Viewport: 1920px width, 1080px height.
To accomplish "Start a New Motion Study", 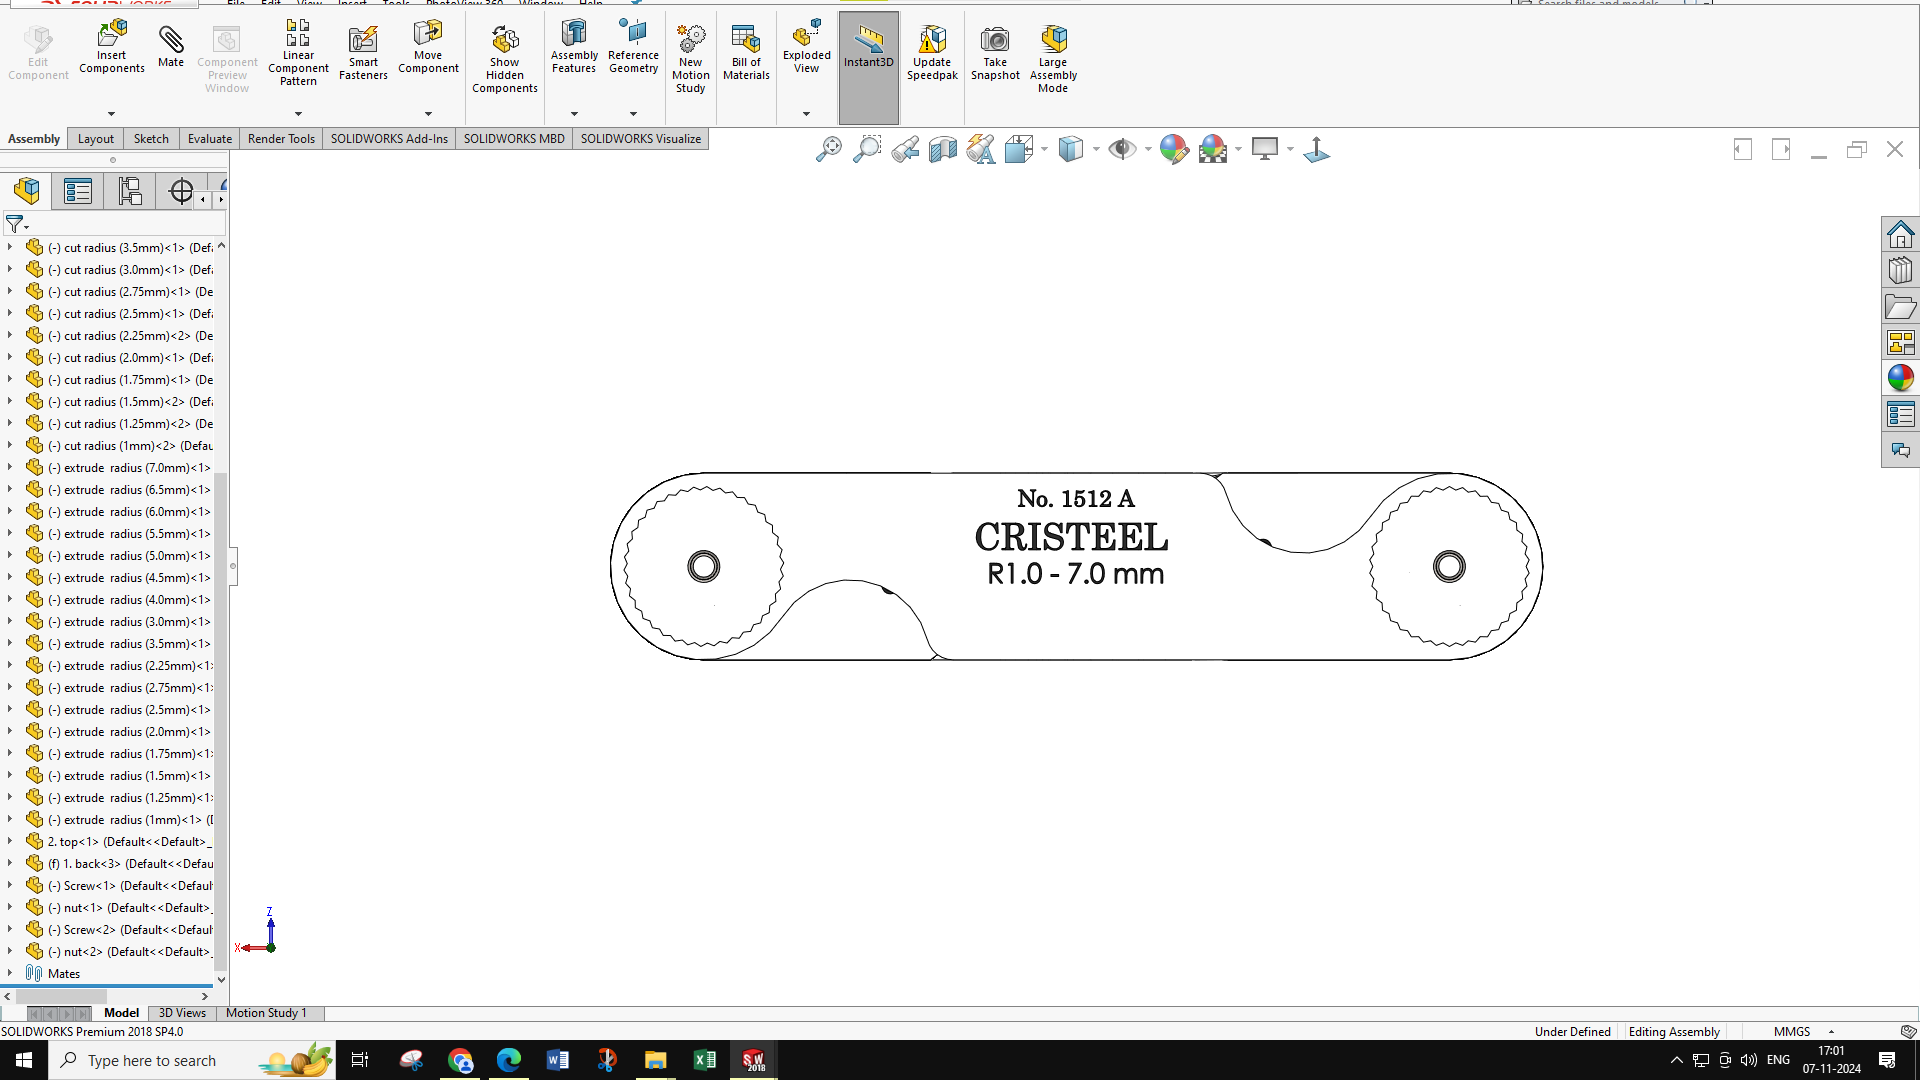I will 691,60.
